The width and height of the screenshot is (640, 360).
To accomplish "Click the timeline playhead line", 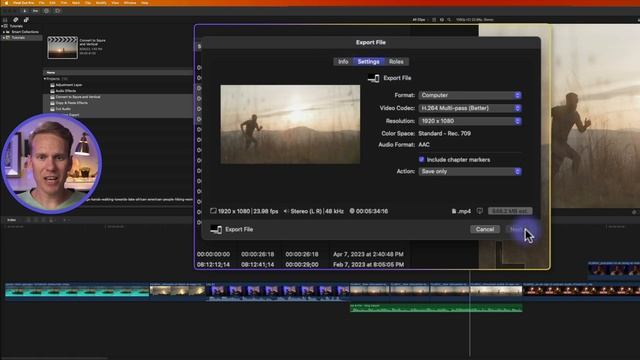I will click(470, 314).
